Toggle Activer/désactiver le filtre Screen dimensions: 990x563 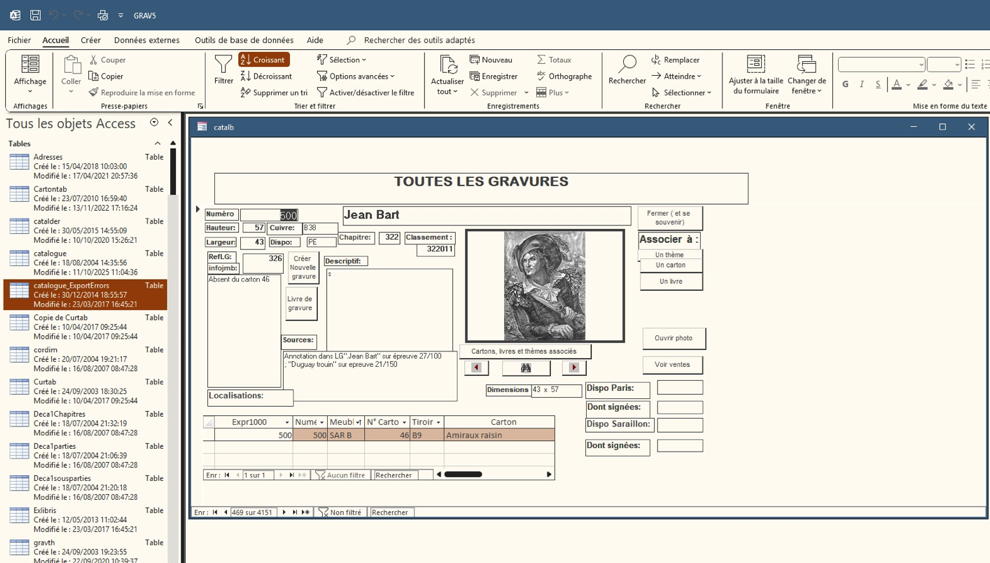click(366, 93)
